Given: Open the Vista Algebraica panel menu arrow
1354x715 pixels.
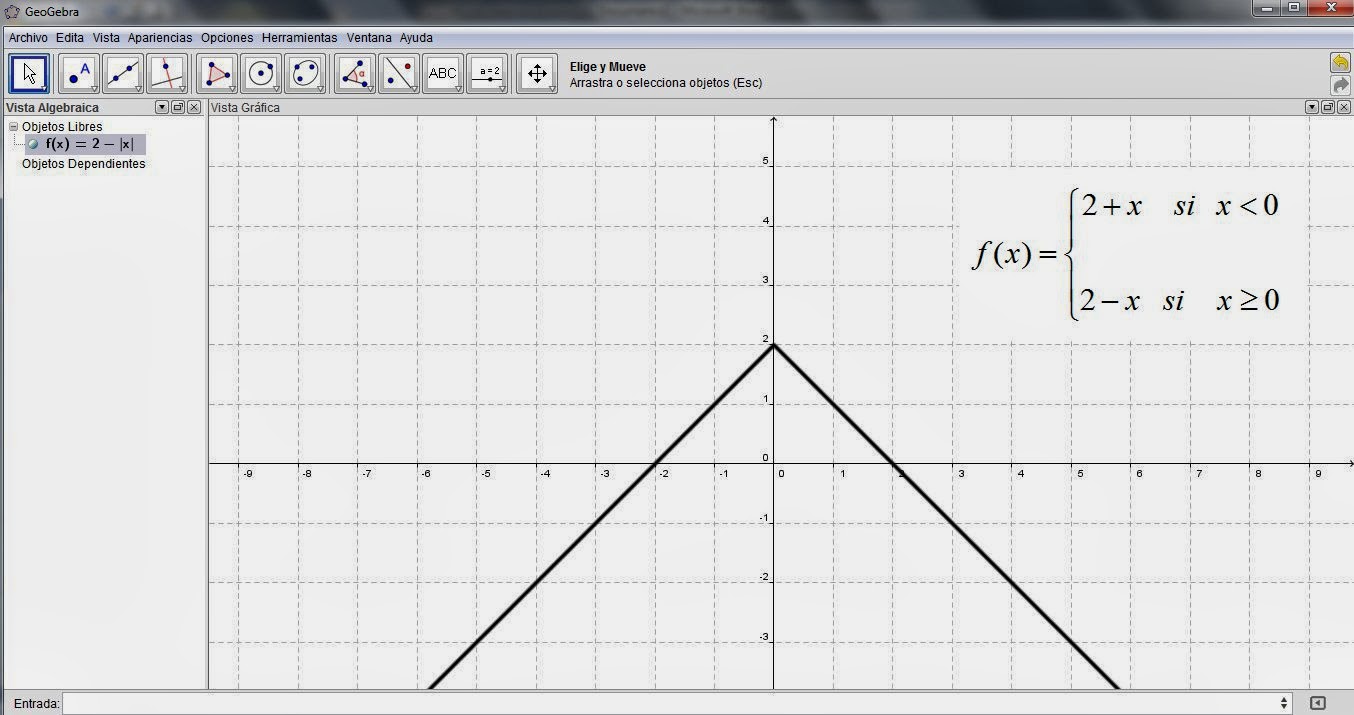Looking at the screenshot, I should (x=161, y=107).
